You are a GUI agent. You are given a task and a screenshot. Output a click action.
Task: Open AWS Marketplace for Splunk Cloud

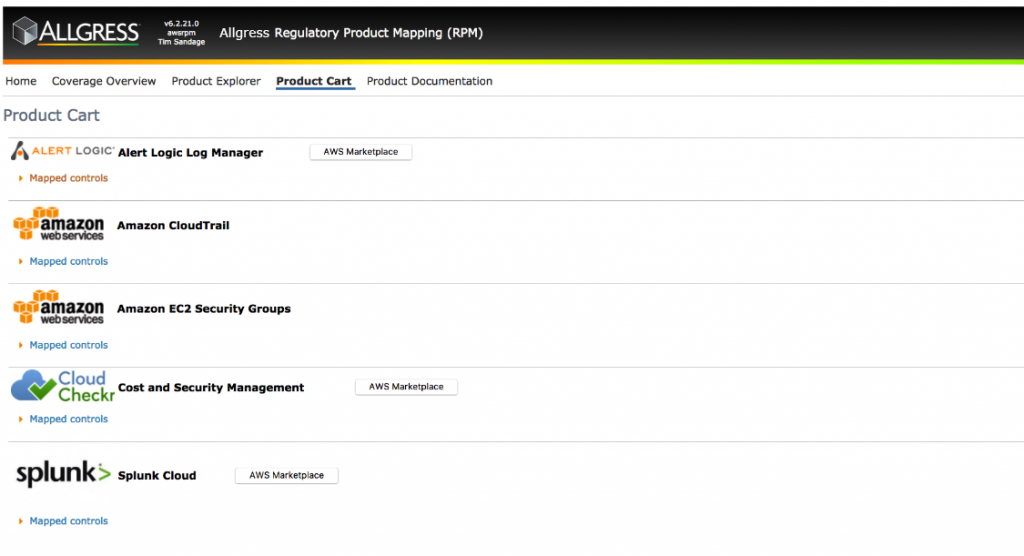287,476
